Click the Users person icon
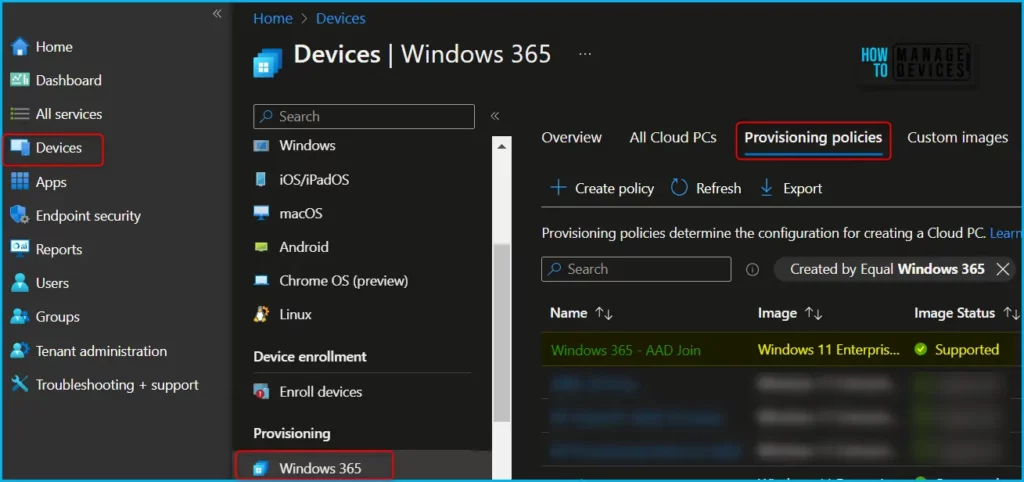Screen dimensions: 1024x482 coord(20,283)
